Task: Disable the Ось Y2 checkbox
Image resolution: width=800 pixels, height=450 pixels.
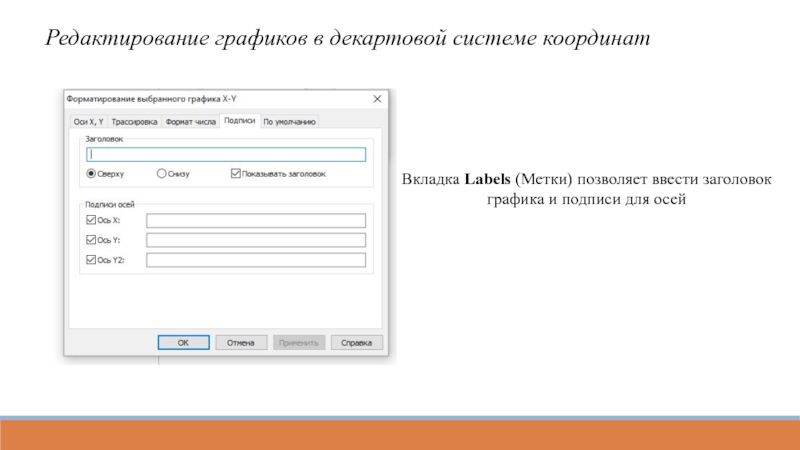Action: coord(91,260)
